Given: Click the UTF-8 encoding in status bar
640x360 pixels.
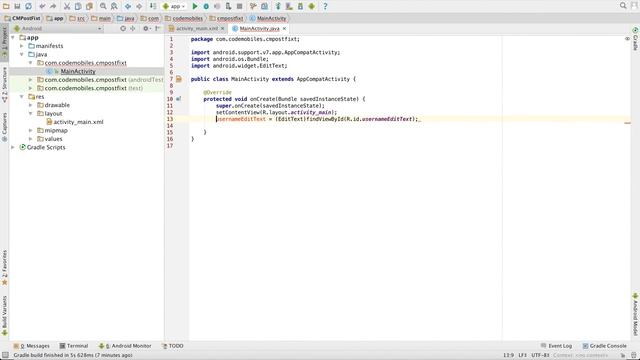Looking at the screenshot, I should (540, 356).
